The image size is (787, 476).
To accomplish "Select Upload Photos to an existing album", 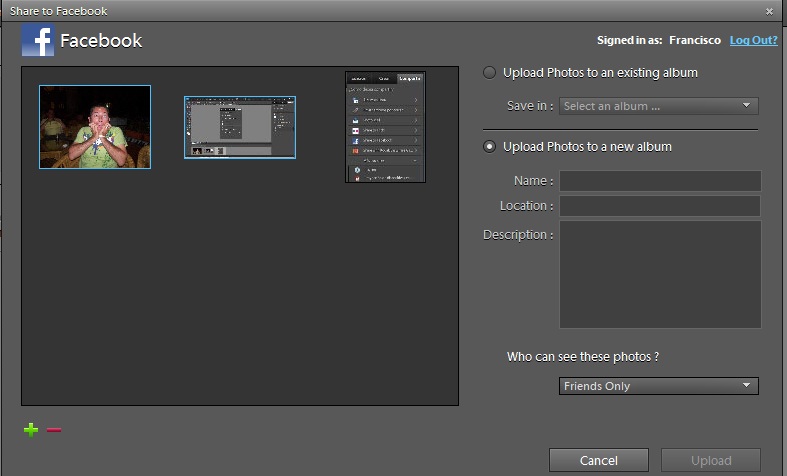I will tap(489, 72).
